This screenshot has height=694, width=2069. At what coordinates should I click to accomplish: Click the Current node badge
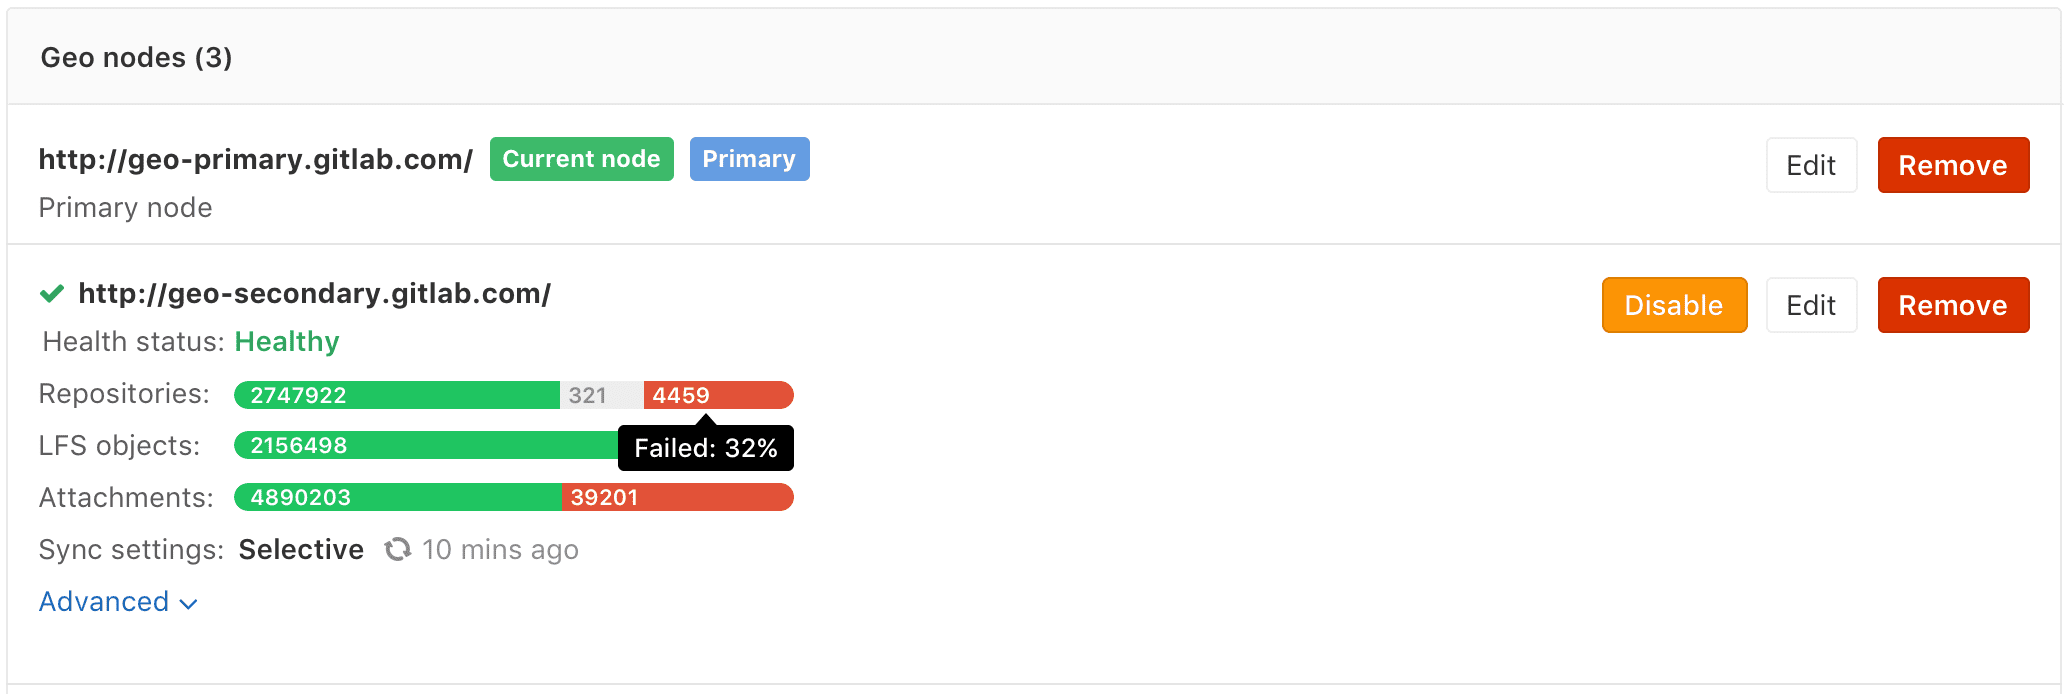pos(581,158)
